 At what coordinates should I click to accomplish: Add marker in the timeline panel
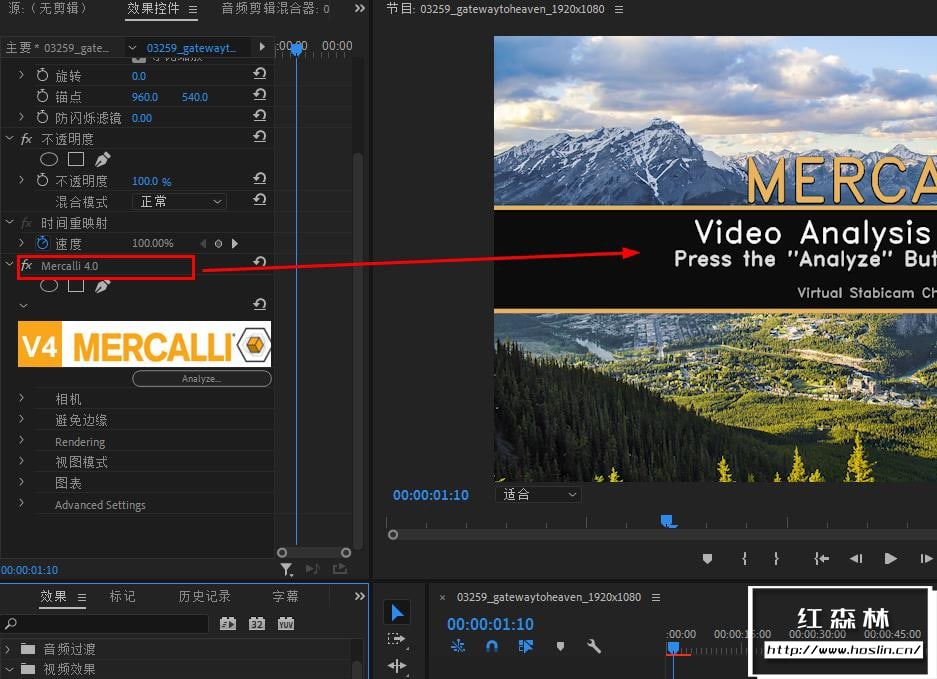pyautogui.click(x=560, y=646)
